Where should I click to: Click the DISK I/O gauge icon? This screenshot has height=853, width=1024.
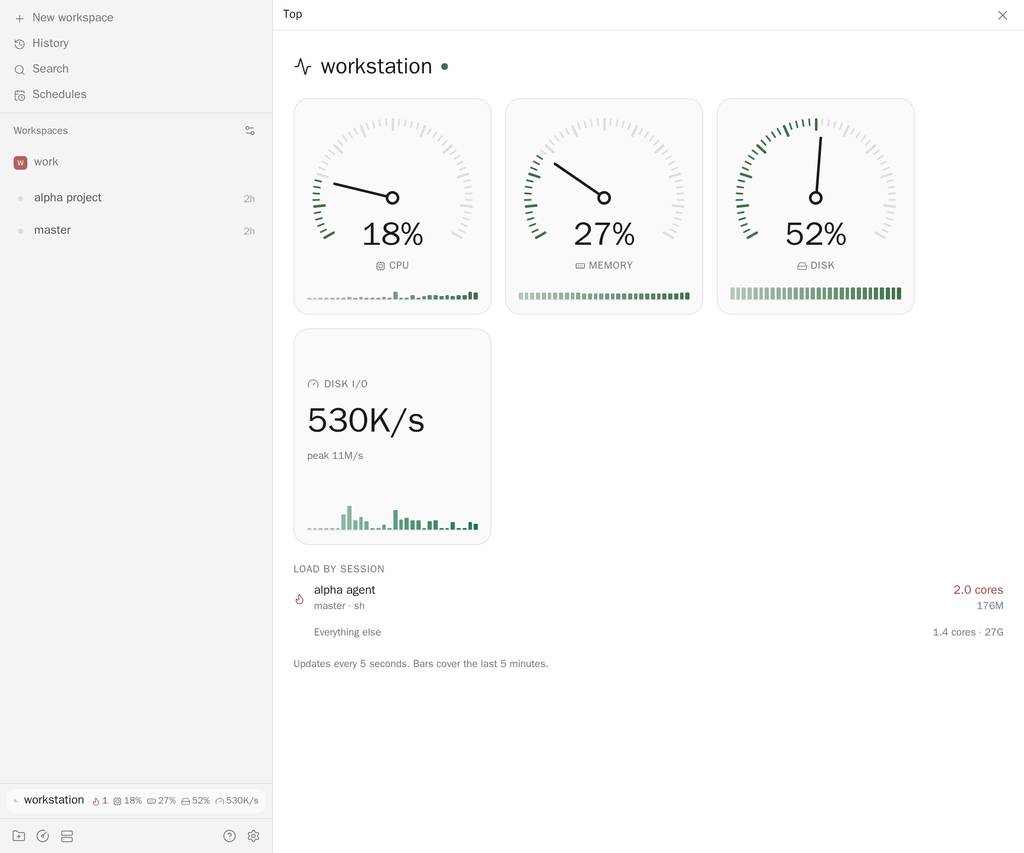click(313, 384)
